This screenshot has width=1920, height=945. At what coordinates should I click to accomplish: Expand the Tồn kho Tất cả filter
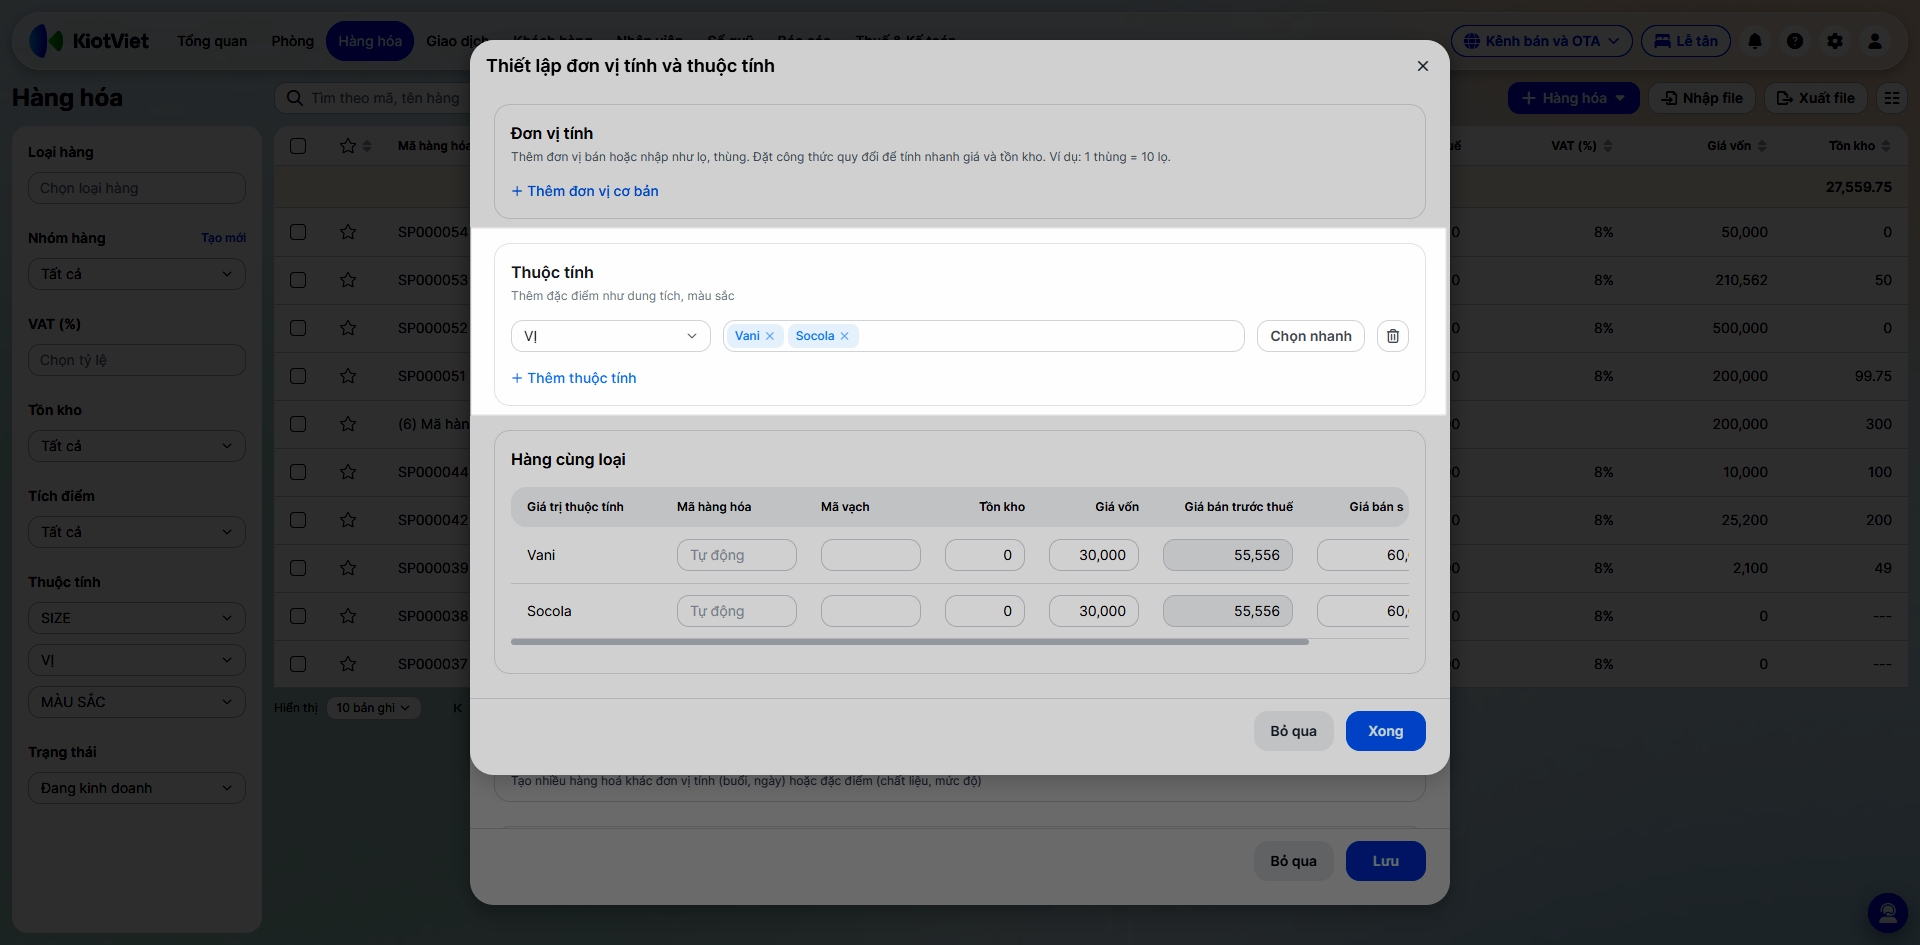(x=137, y=446)
